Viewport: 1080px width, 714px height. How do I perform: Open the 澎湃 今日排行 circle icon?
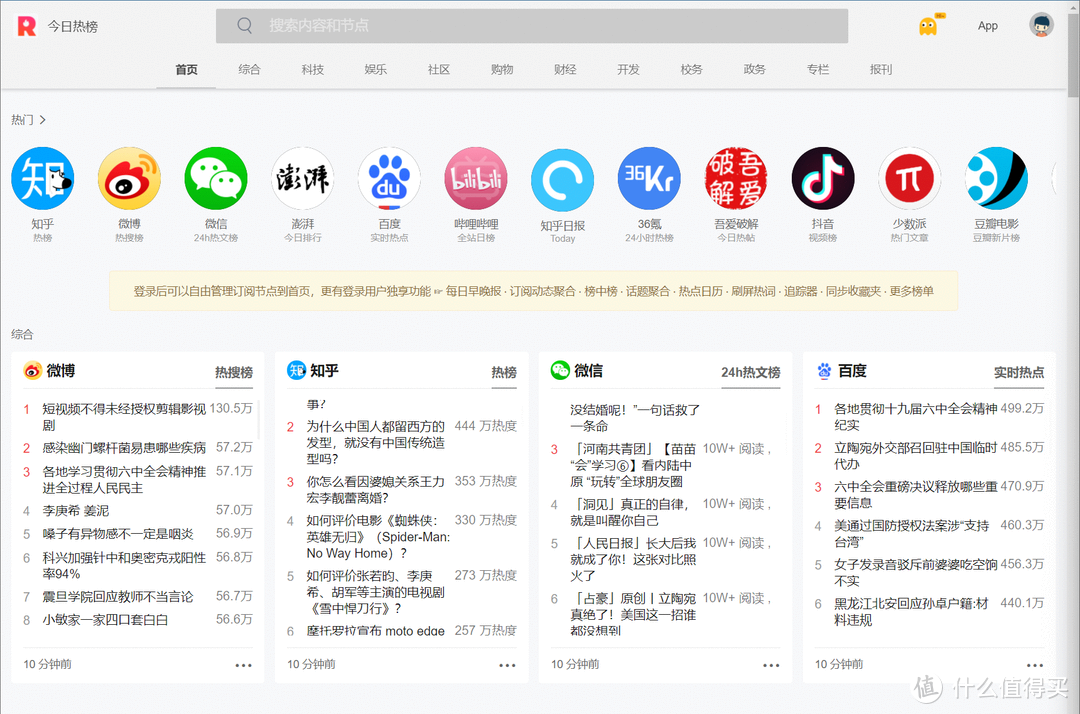303,179
